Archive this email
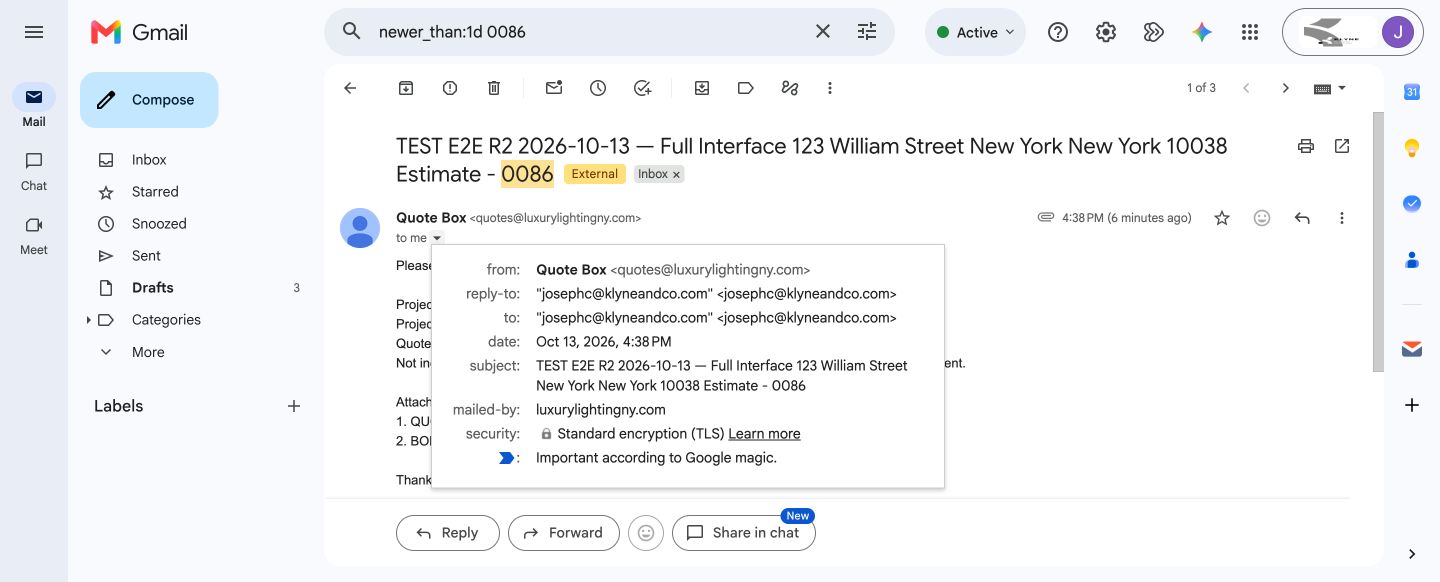Viewport: 1440px width, 582px height. pos(406,88)
